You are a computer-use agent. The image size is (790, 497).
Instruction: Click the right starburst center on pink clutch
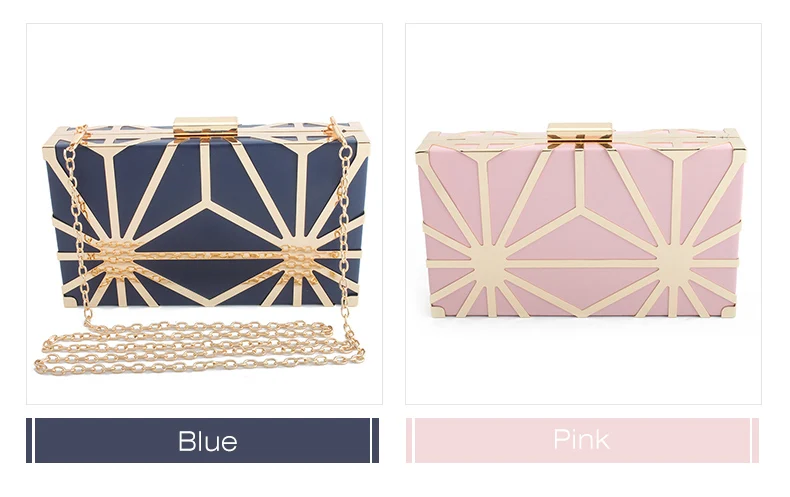click(674, 263)
